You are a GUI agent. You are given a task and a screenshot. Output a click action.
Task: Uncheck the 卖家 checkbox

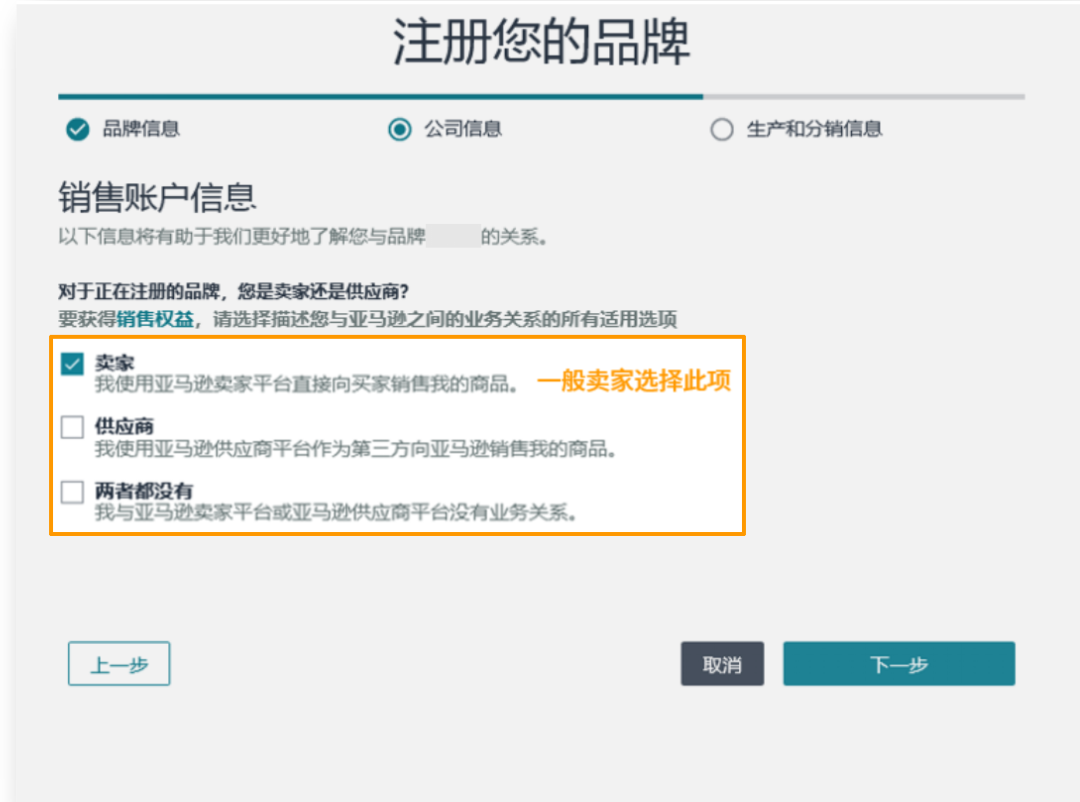pos(70,365)
